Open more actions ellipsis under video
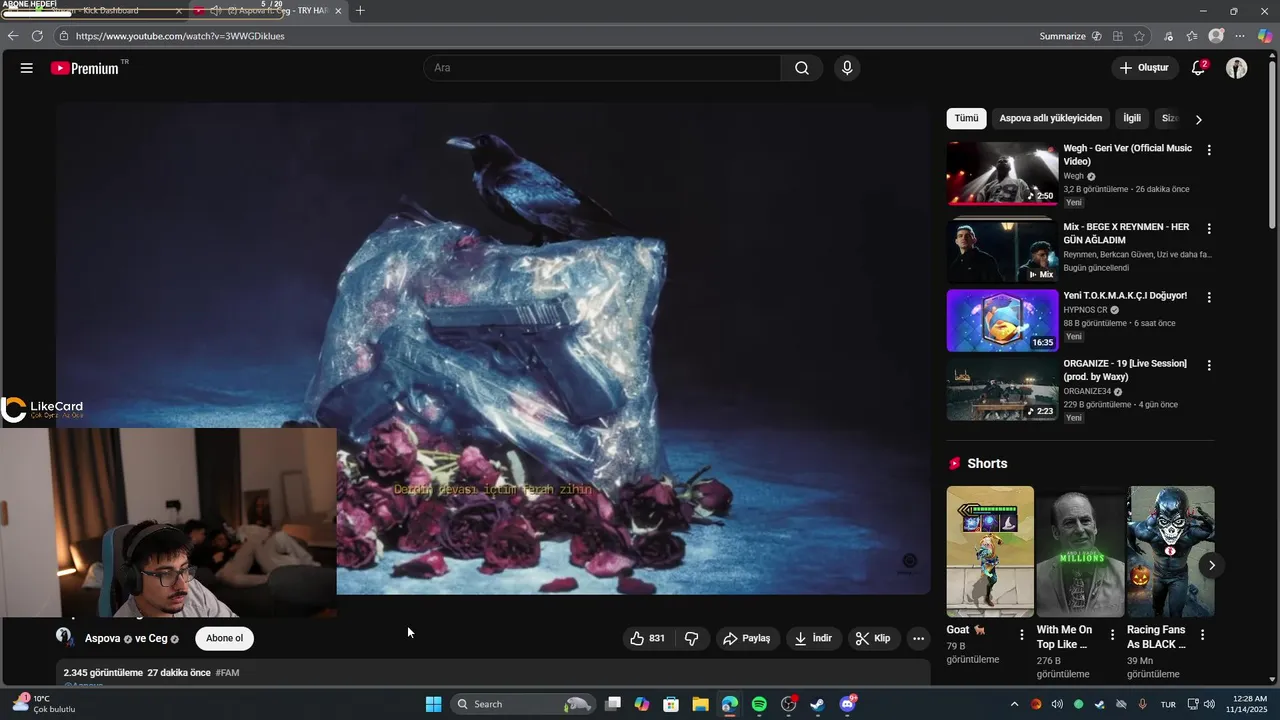Image resolution: width=1280 pixels, height=720 pixels. pyautogui.click(x=918, y=638)
